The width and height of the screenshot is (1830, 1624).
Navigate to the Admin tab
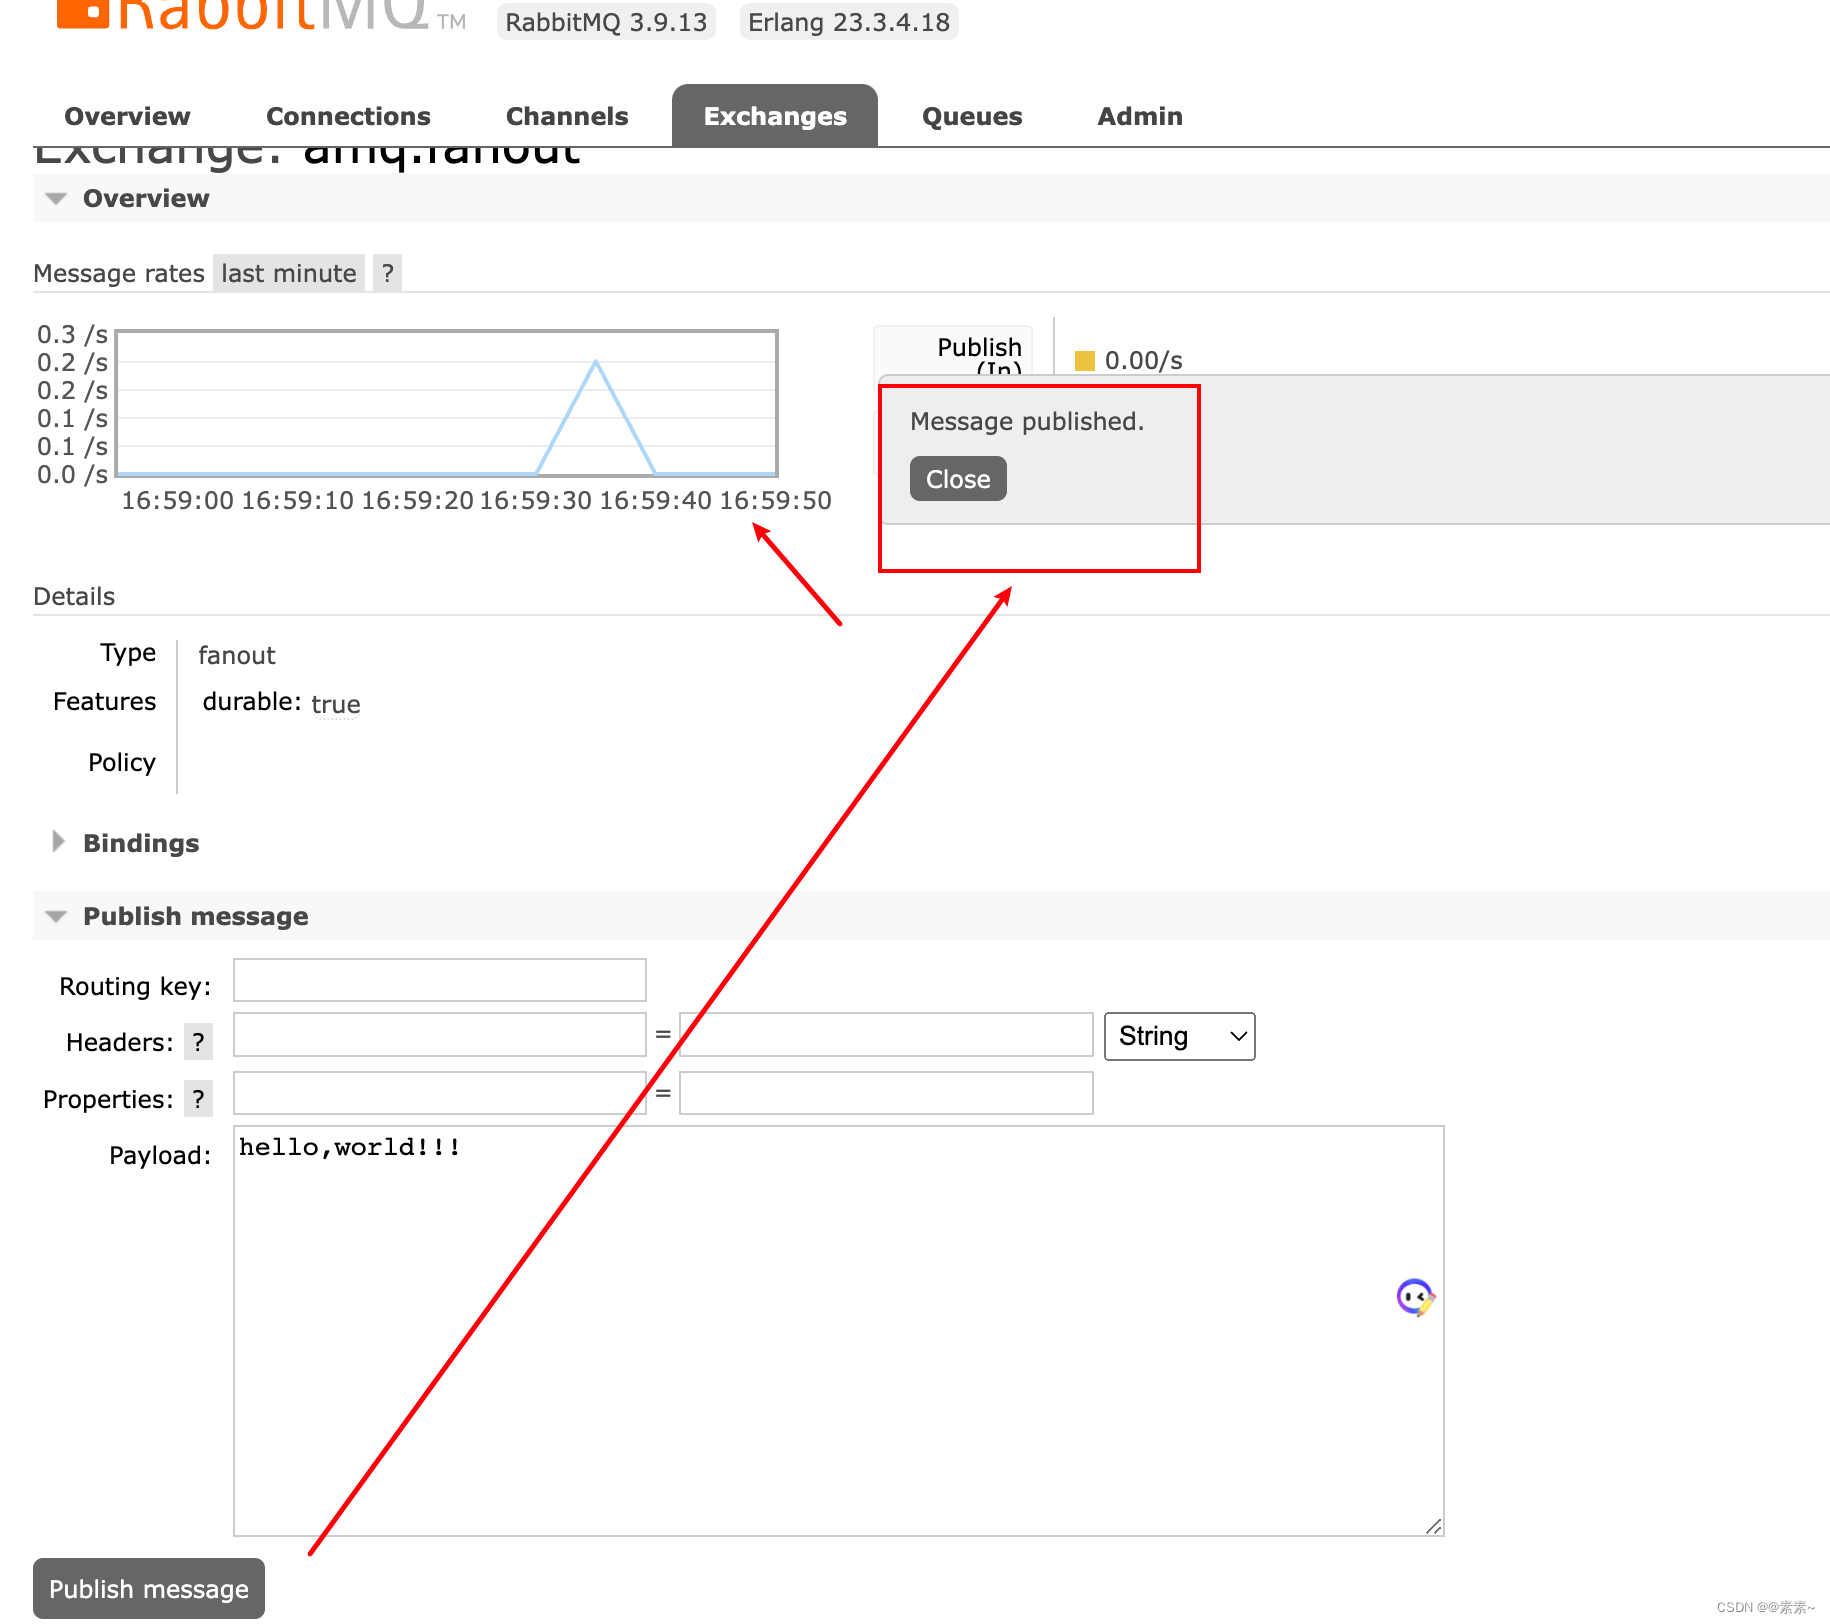1140,116
